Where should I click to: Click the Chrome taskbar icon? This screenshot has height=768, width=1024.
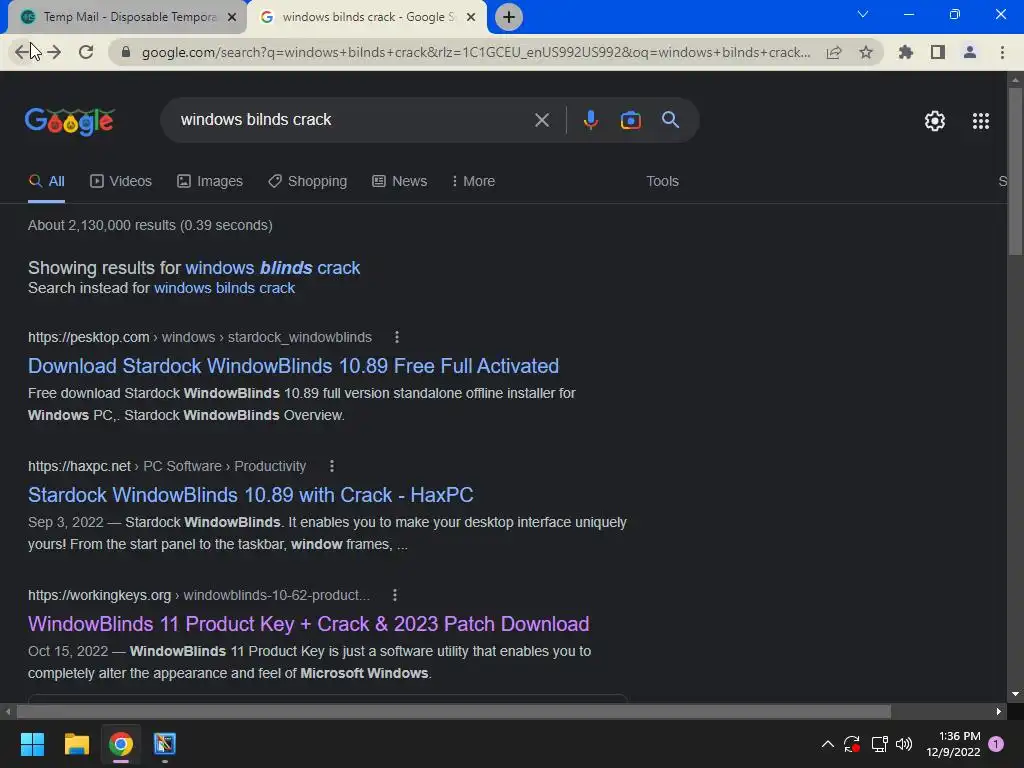[121, 744]
